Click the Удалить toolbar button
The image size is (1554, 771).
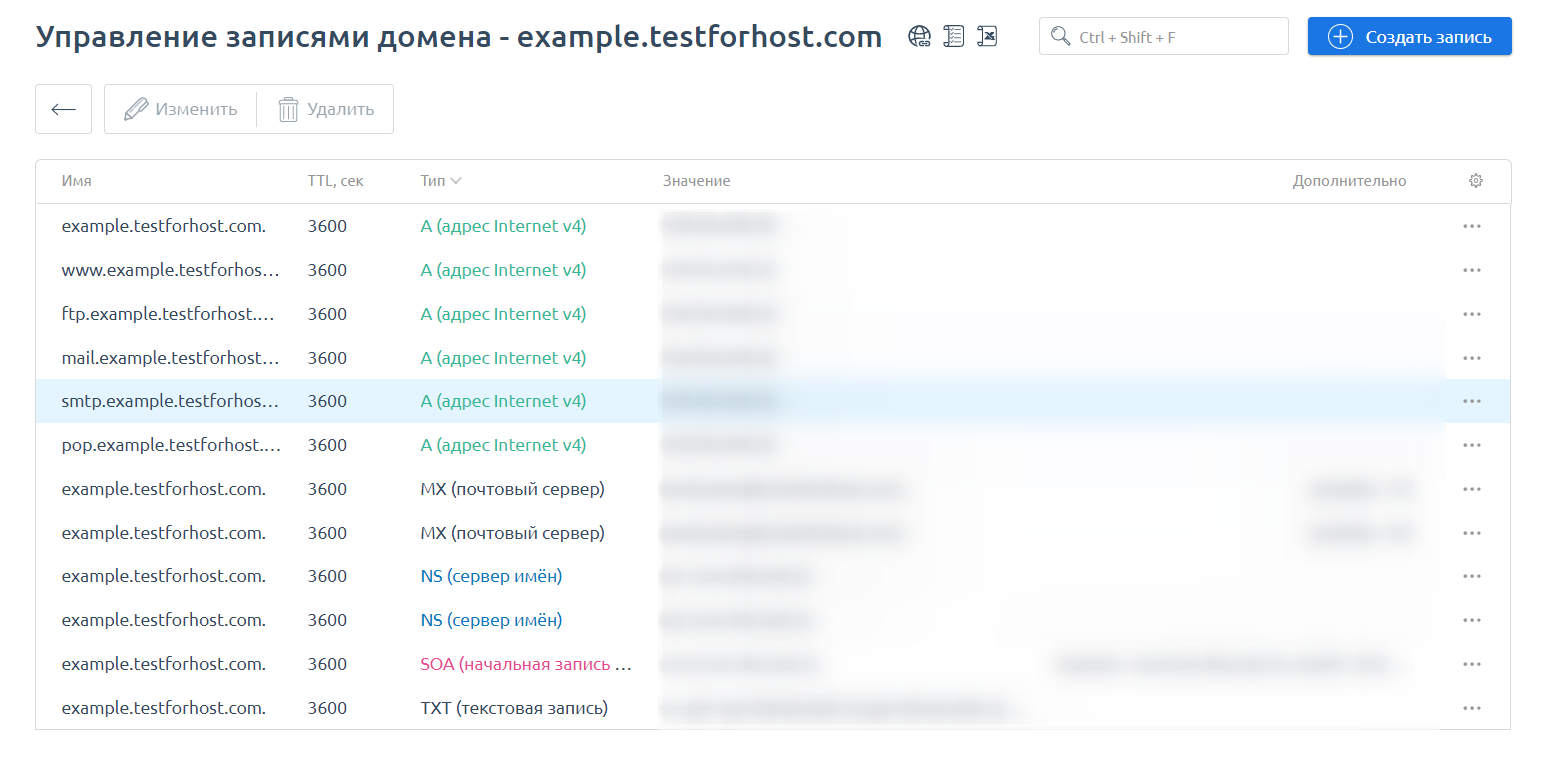(x=326, y=109)
